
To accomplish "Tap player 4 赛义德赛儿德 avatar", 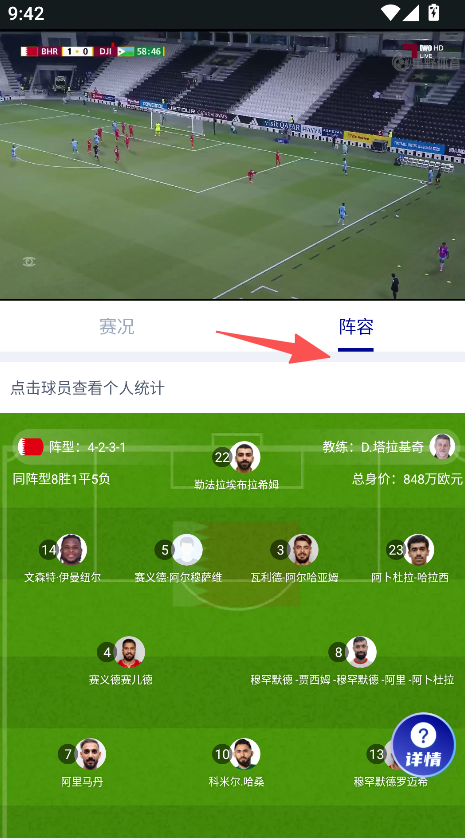I will [x=129, y=652].
